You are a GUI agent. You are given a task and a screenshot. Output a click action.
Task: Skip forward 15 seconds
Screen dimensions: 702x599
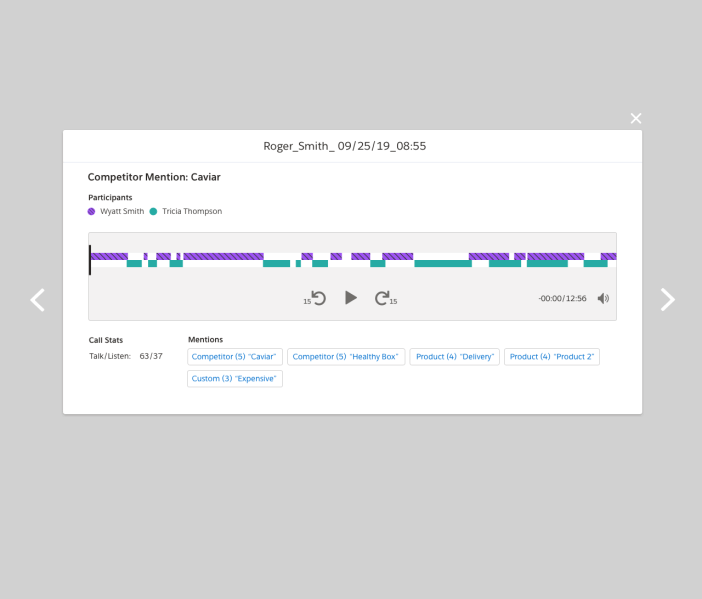[386, 298]
